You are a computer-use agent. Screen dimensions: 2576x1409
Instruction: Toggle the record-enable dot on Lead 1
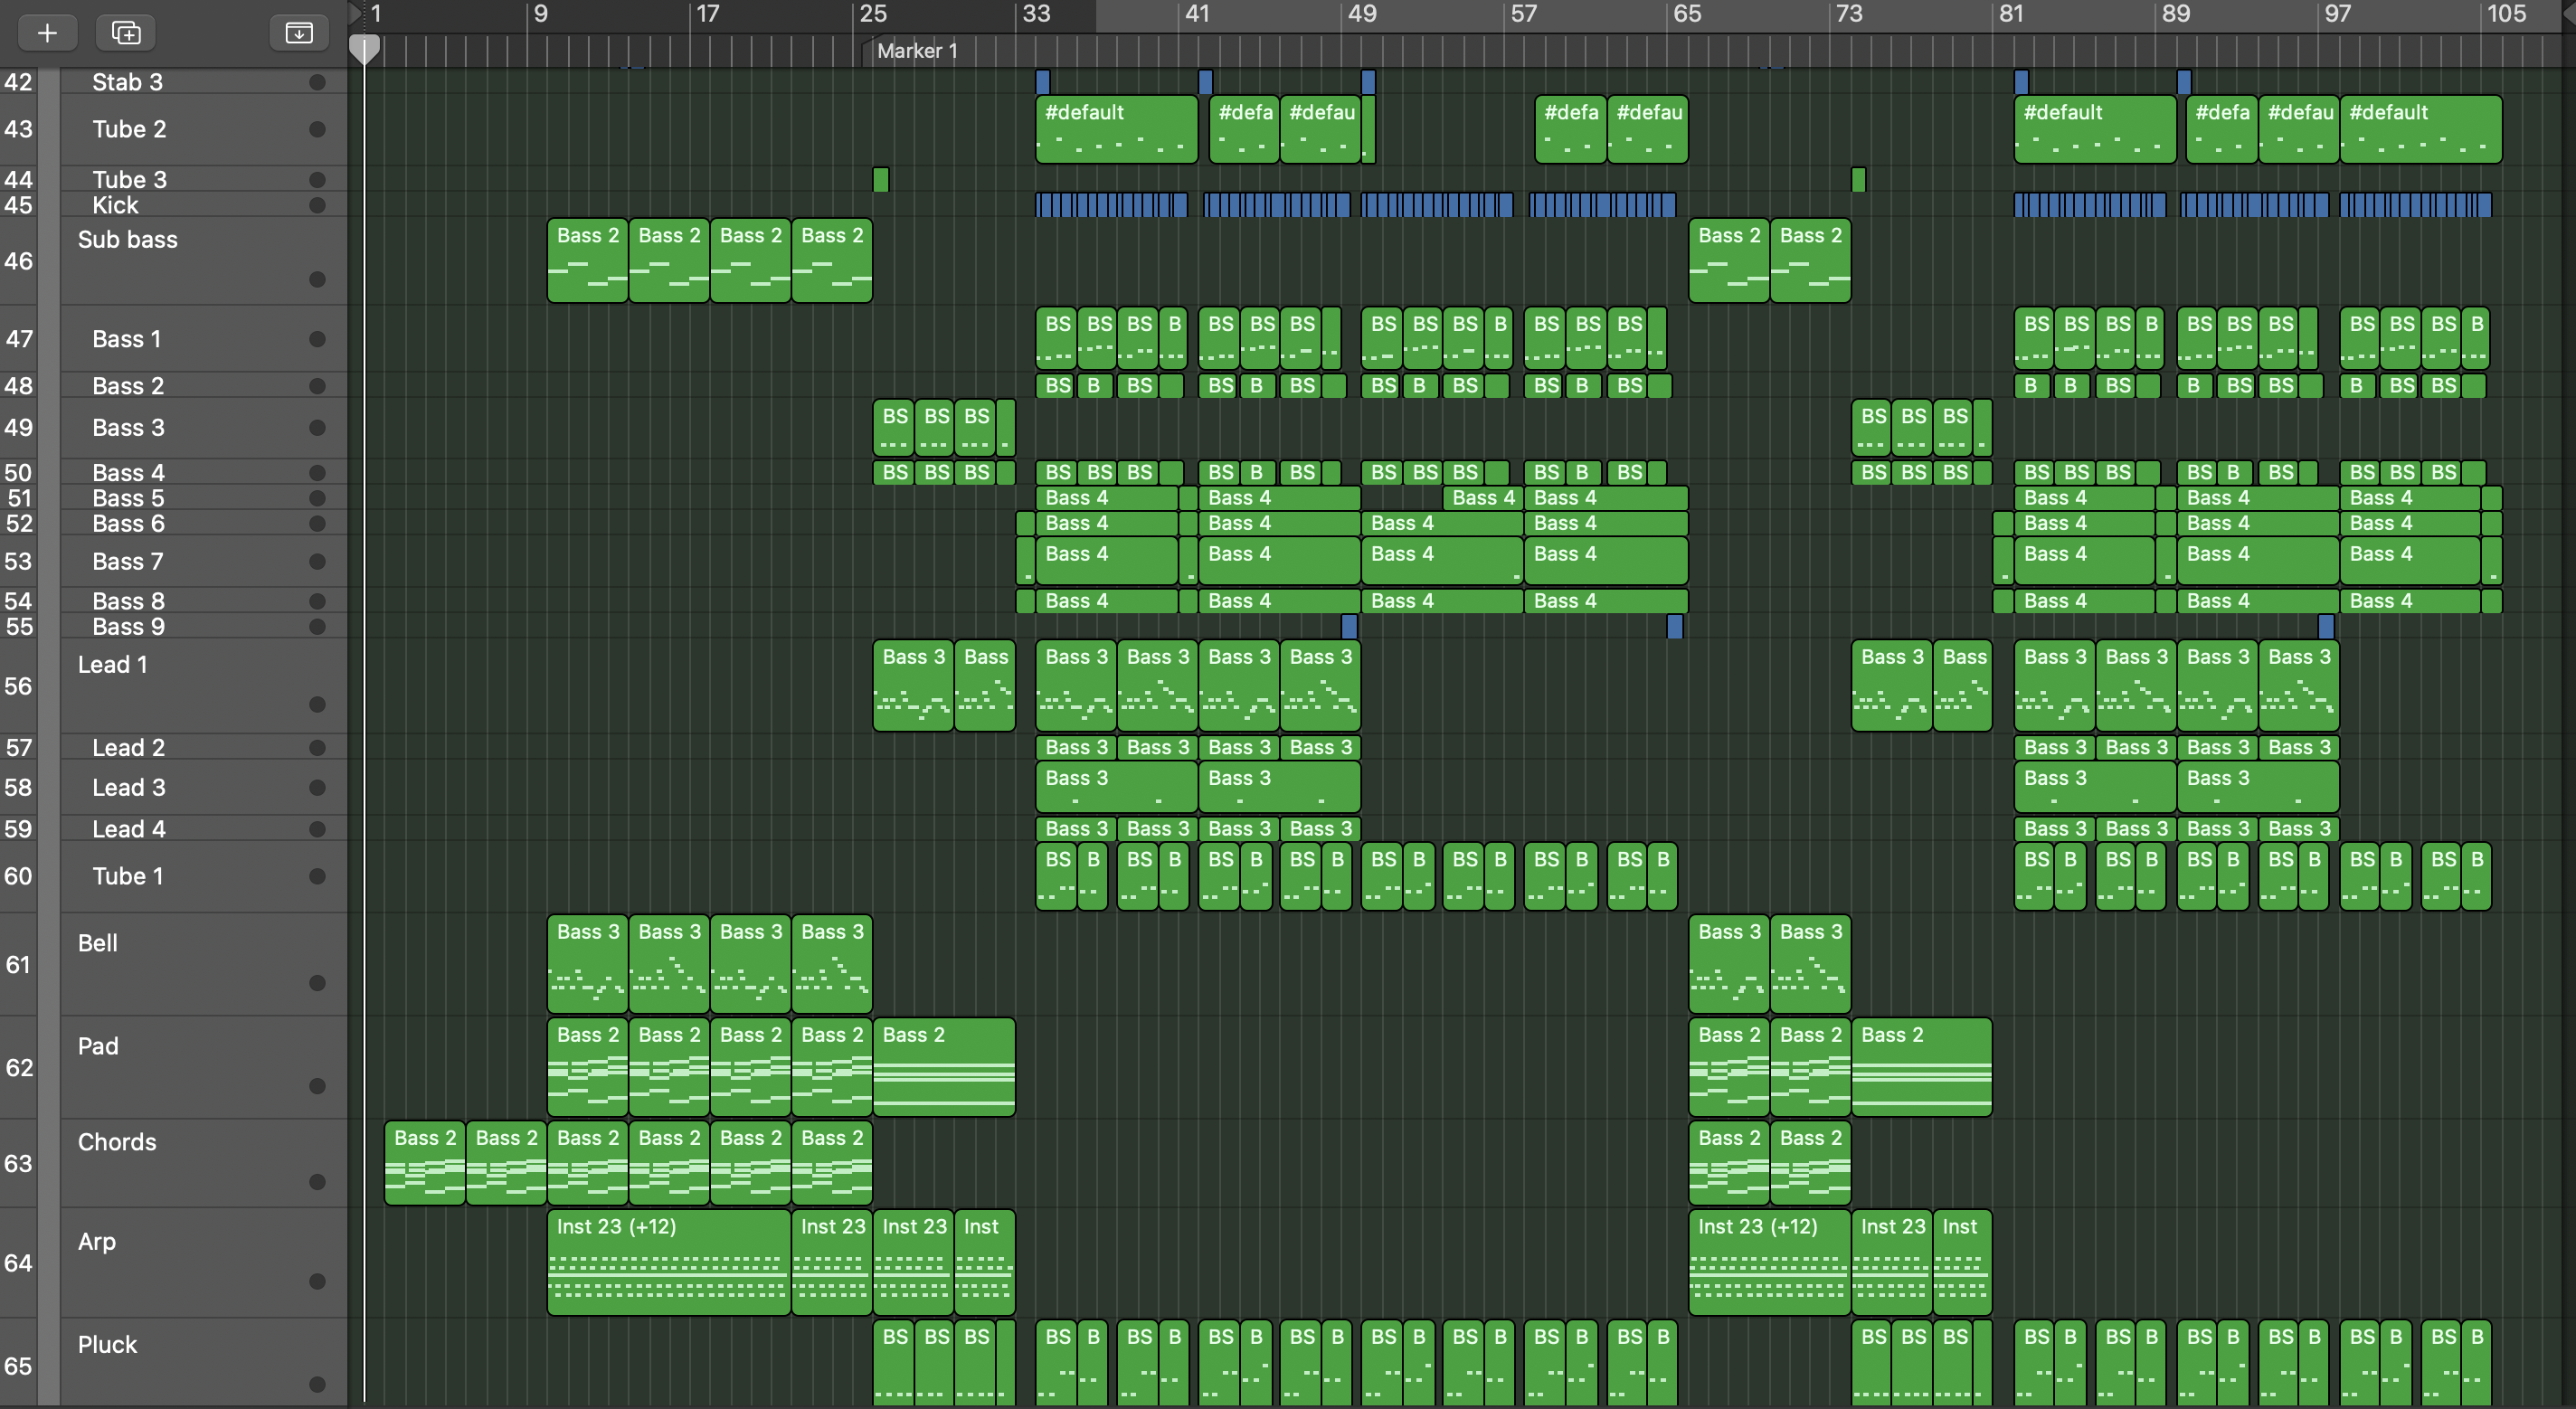pyautogui.click(x=317, y=704)
